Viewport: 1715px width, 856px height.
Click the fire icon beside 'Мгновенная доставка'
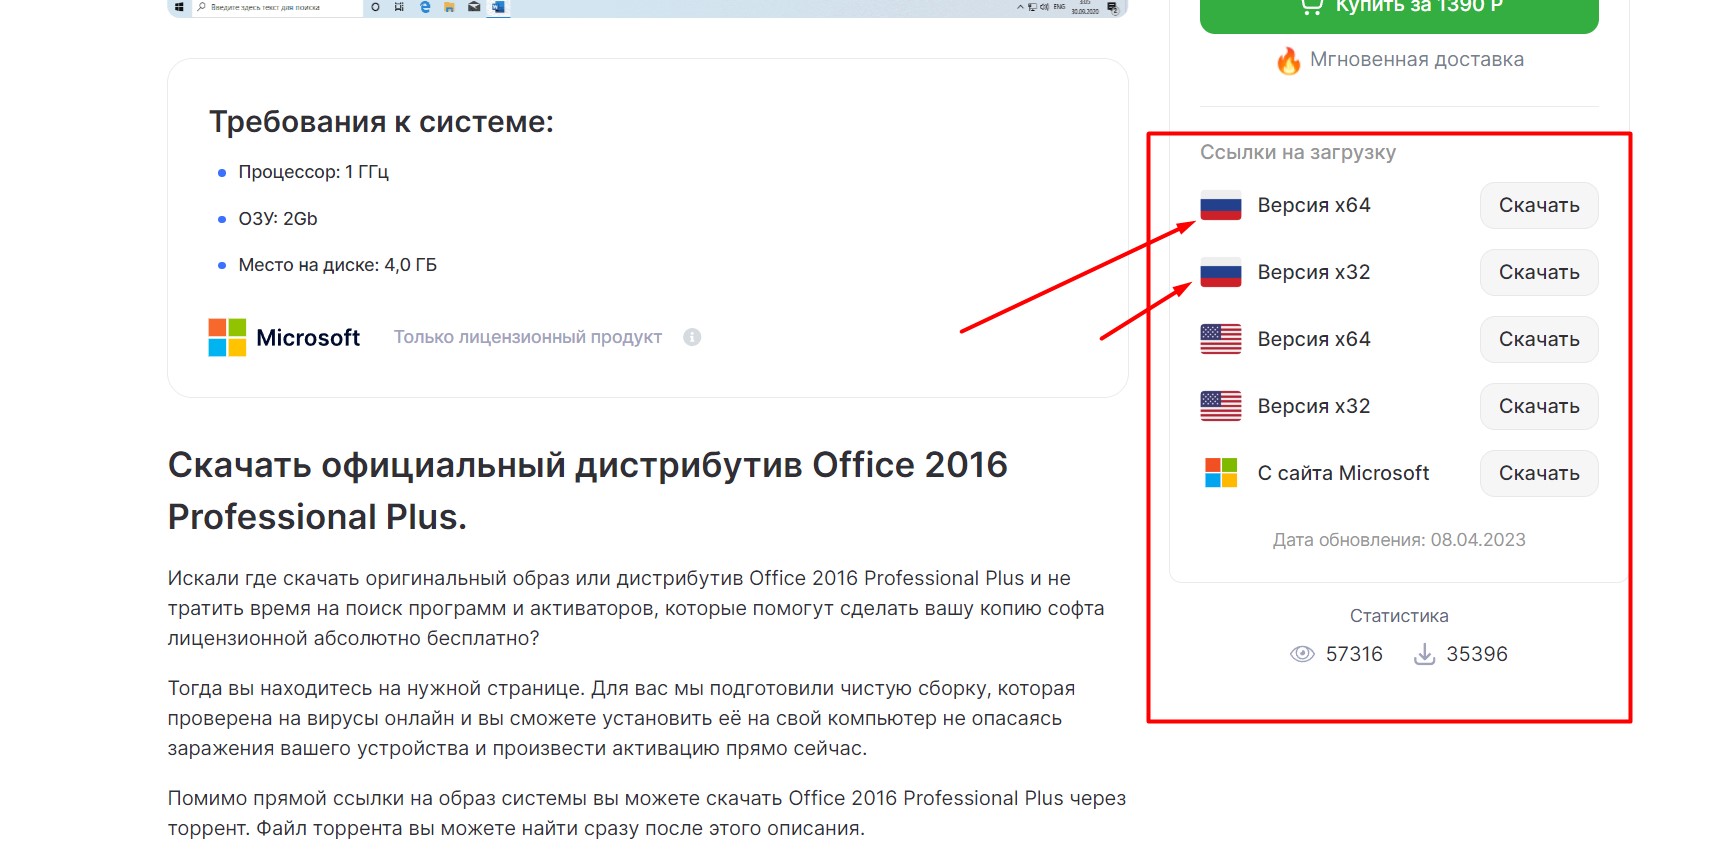[1288, 61]
